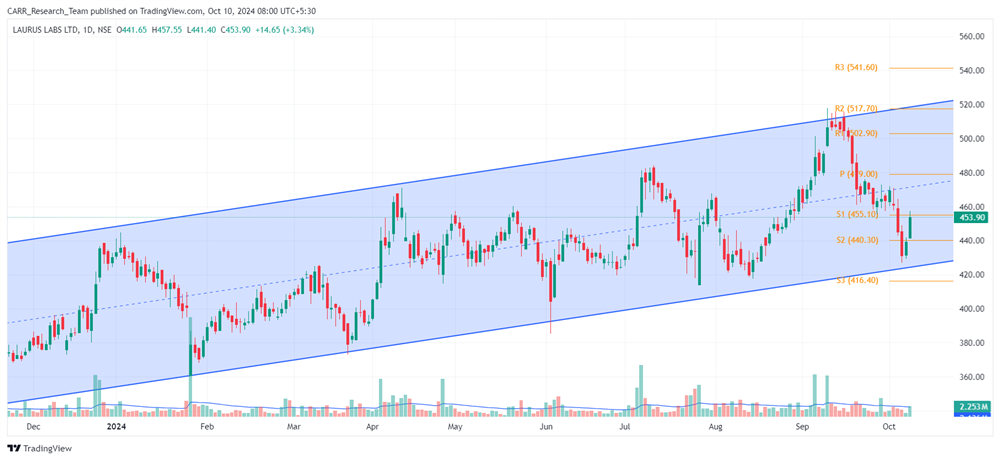Screen dimensions: 1000x460
Task: Click the TradingView logo at bottom left
Action: (40, 449)
